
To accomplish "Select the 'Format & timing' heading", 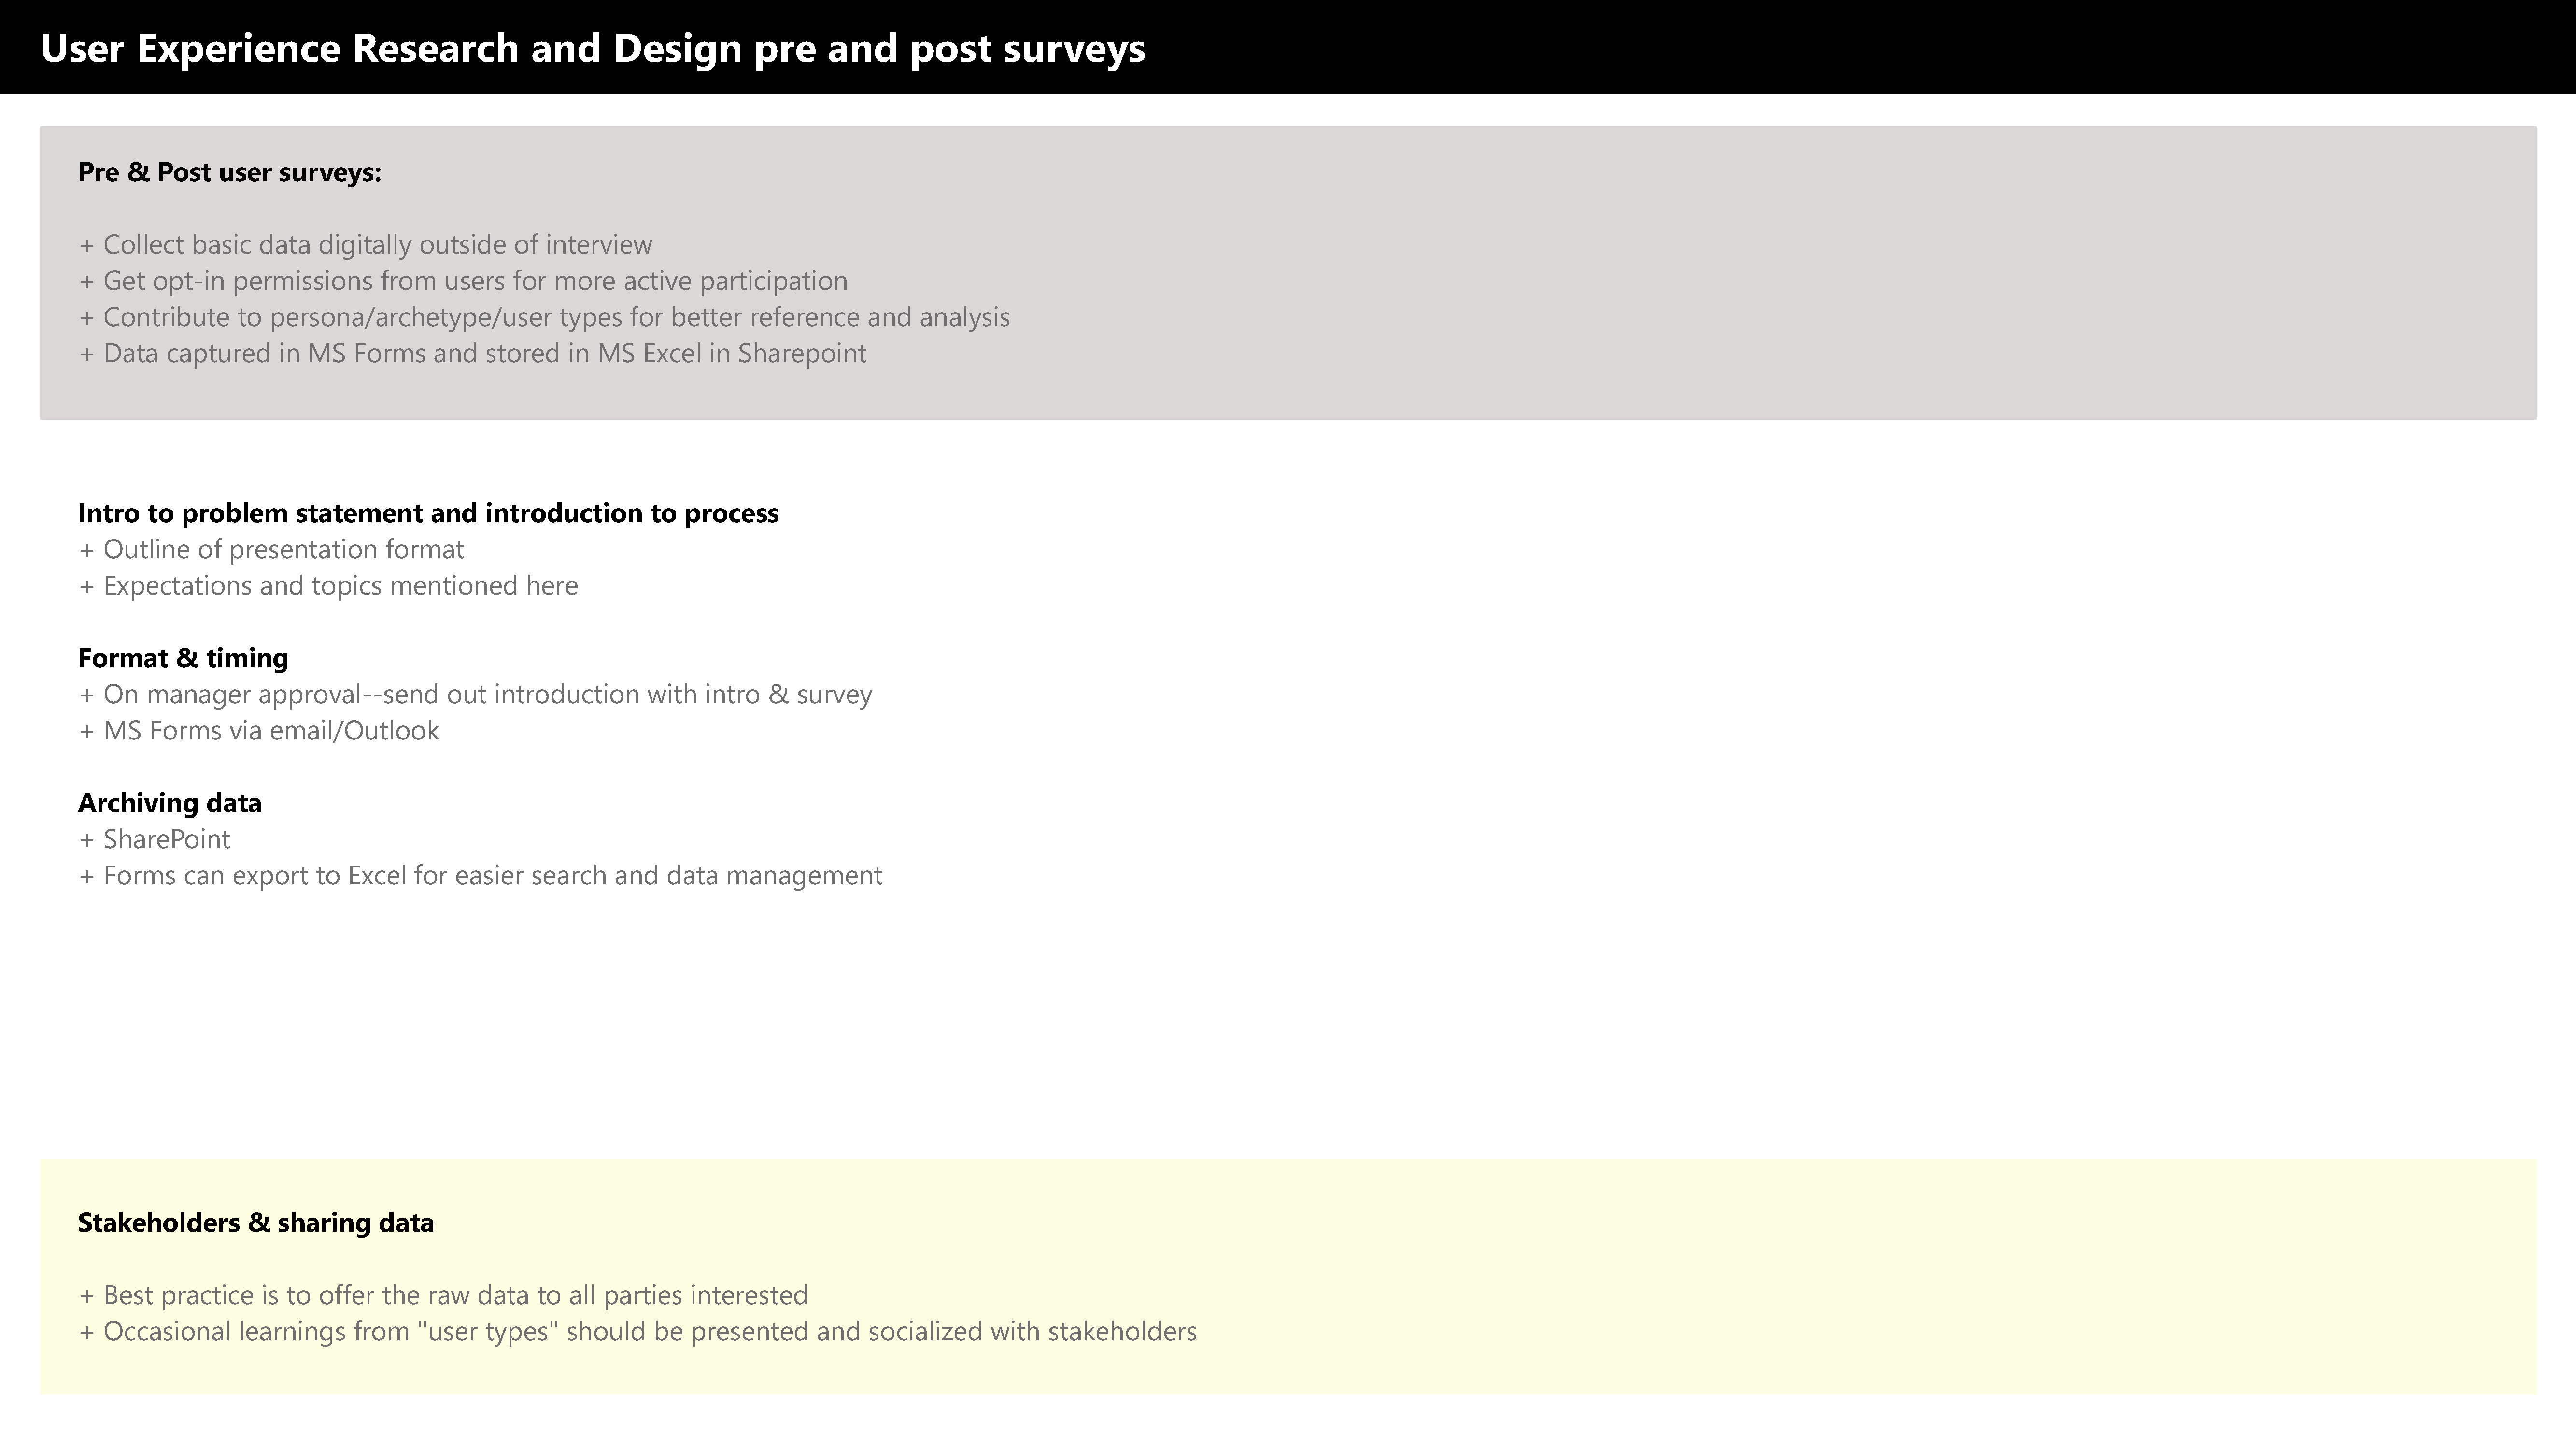I will point(183,658).
